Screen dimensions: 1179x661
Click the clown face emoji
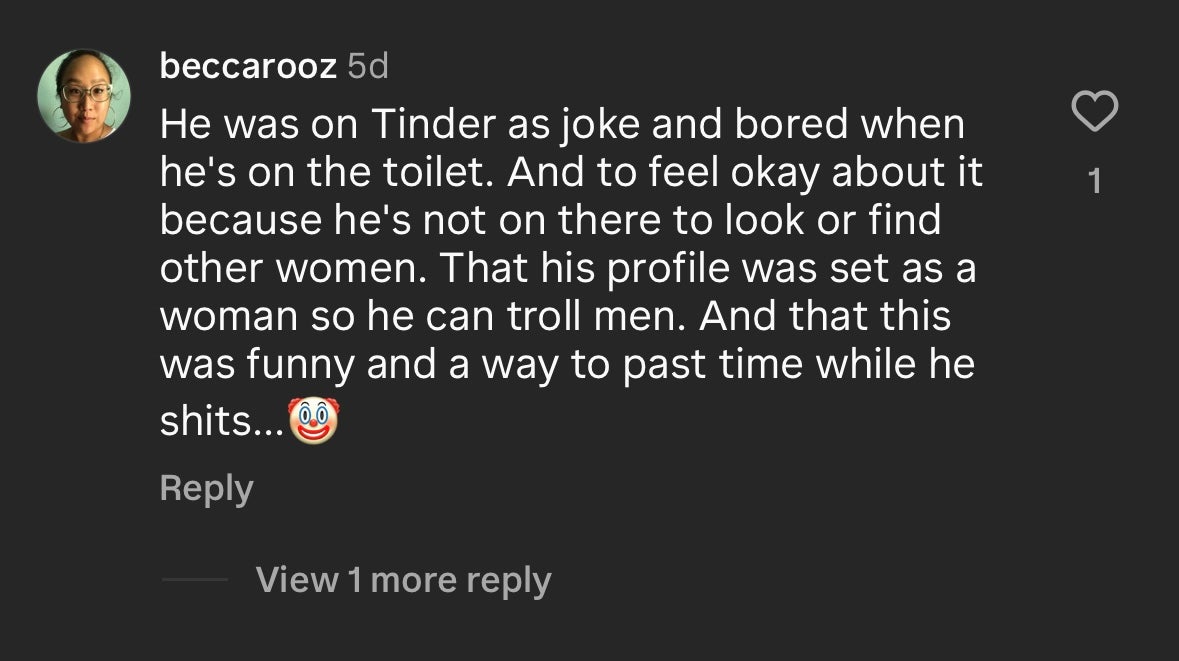pos(314,421)
